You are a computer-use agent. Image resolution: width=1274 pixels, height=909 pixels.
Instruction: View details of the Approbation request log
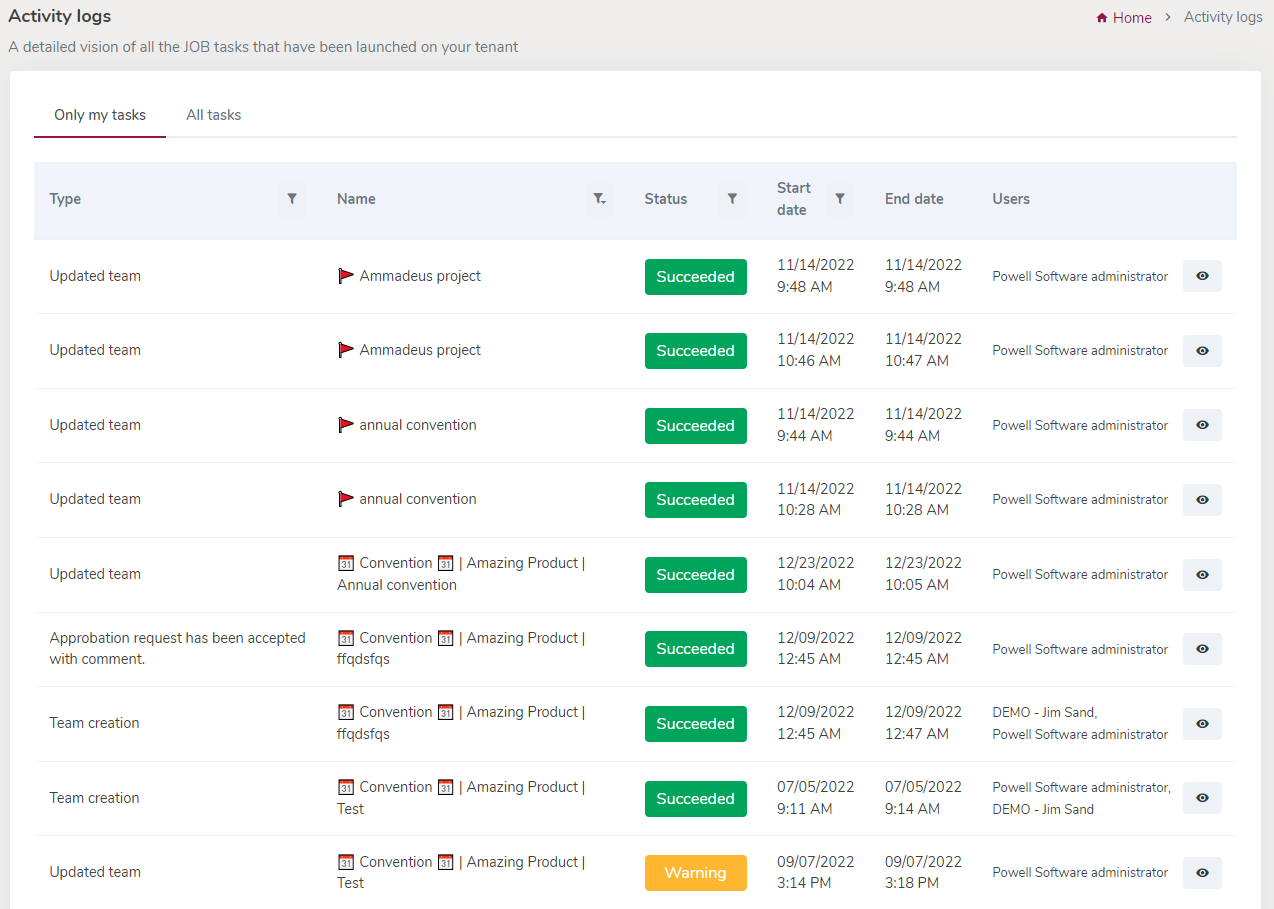tap(1202, 649)
